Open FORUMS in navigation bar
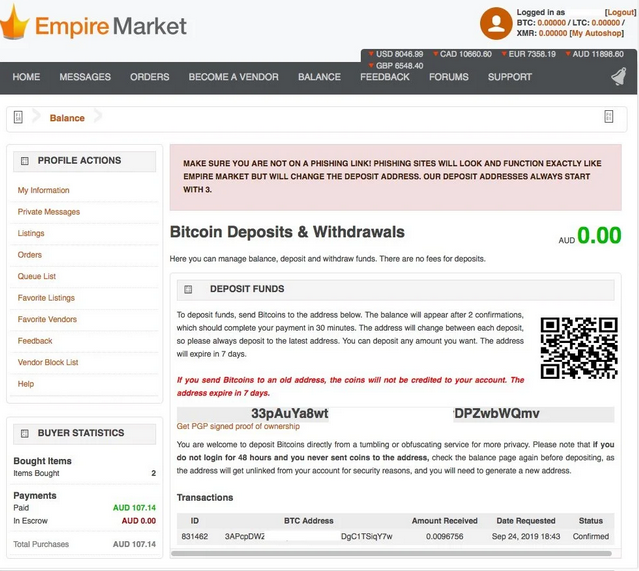The image size is (639, 571). click(449, 77)
